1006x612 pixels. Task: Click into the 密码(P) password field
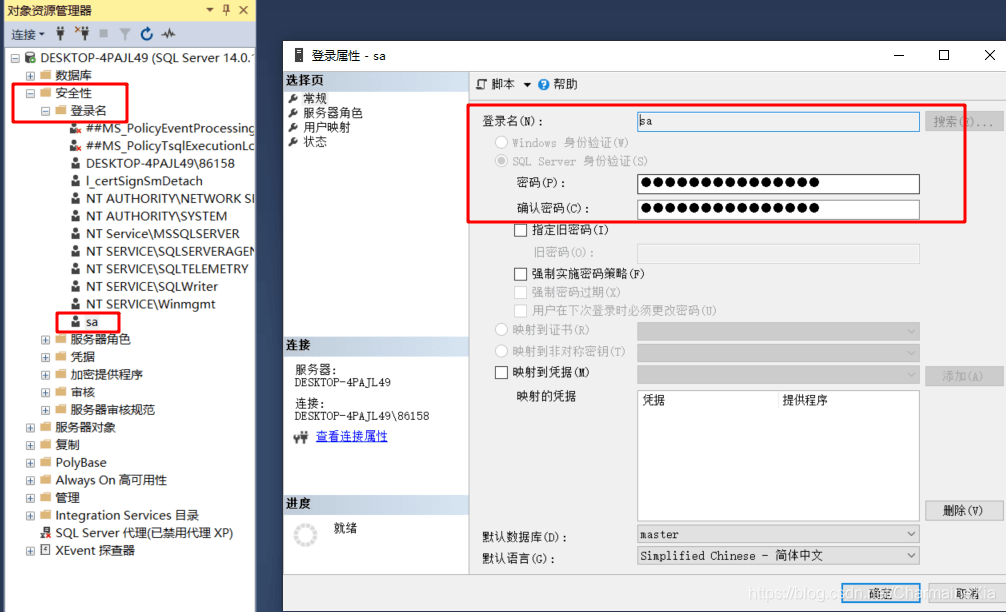(778, 183)
